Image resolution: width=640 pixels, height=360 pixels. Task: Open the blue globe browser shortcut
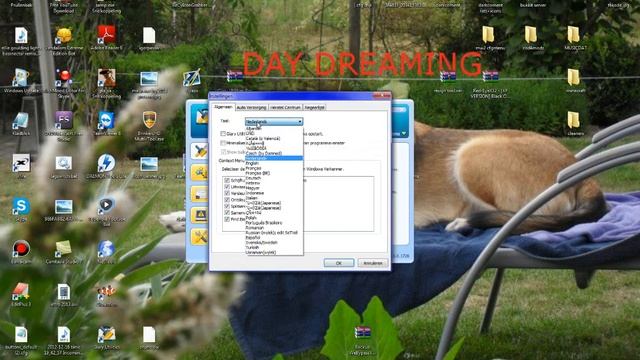106,249
